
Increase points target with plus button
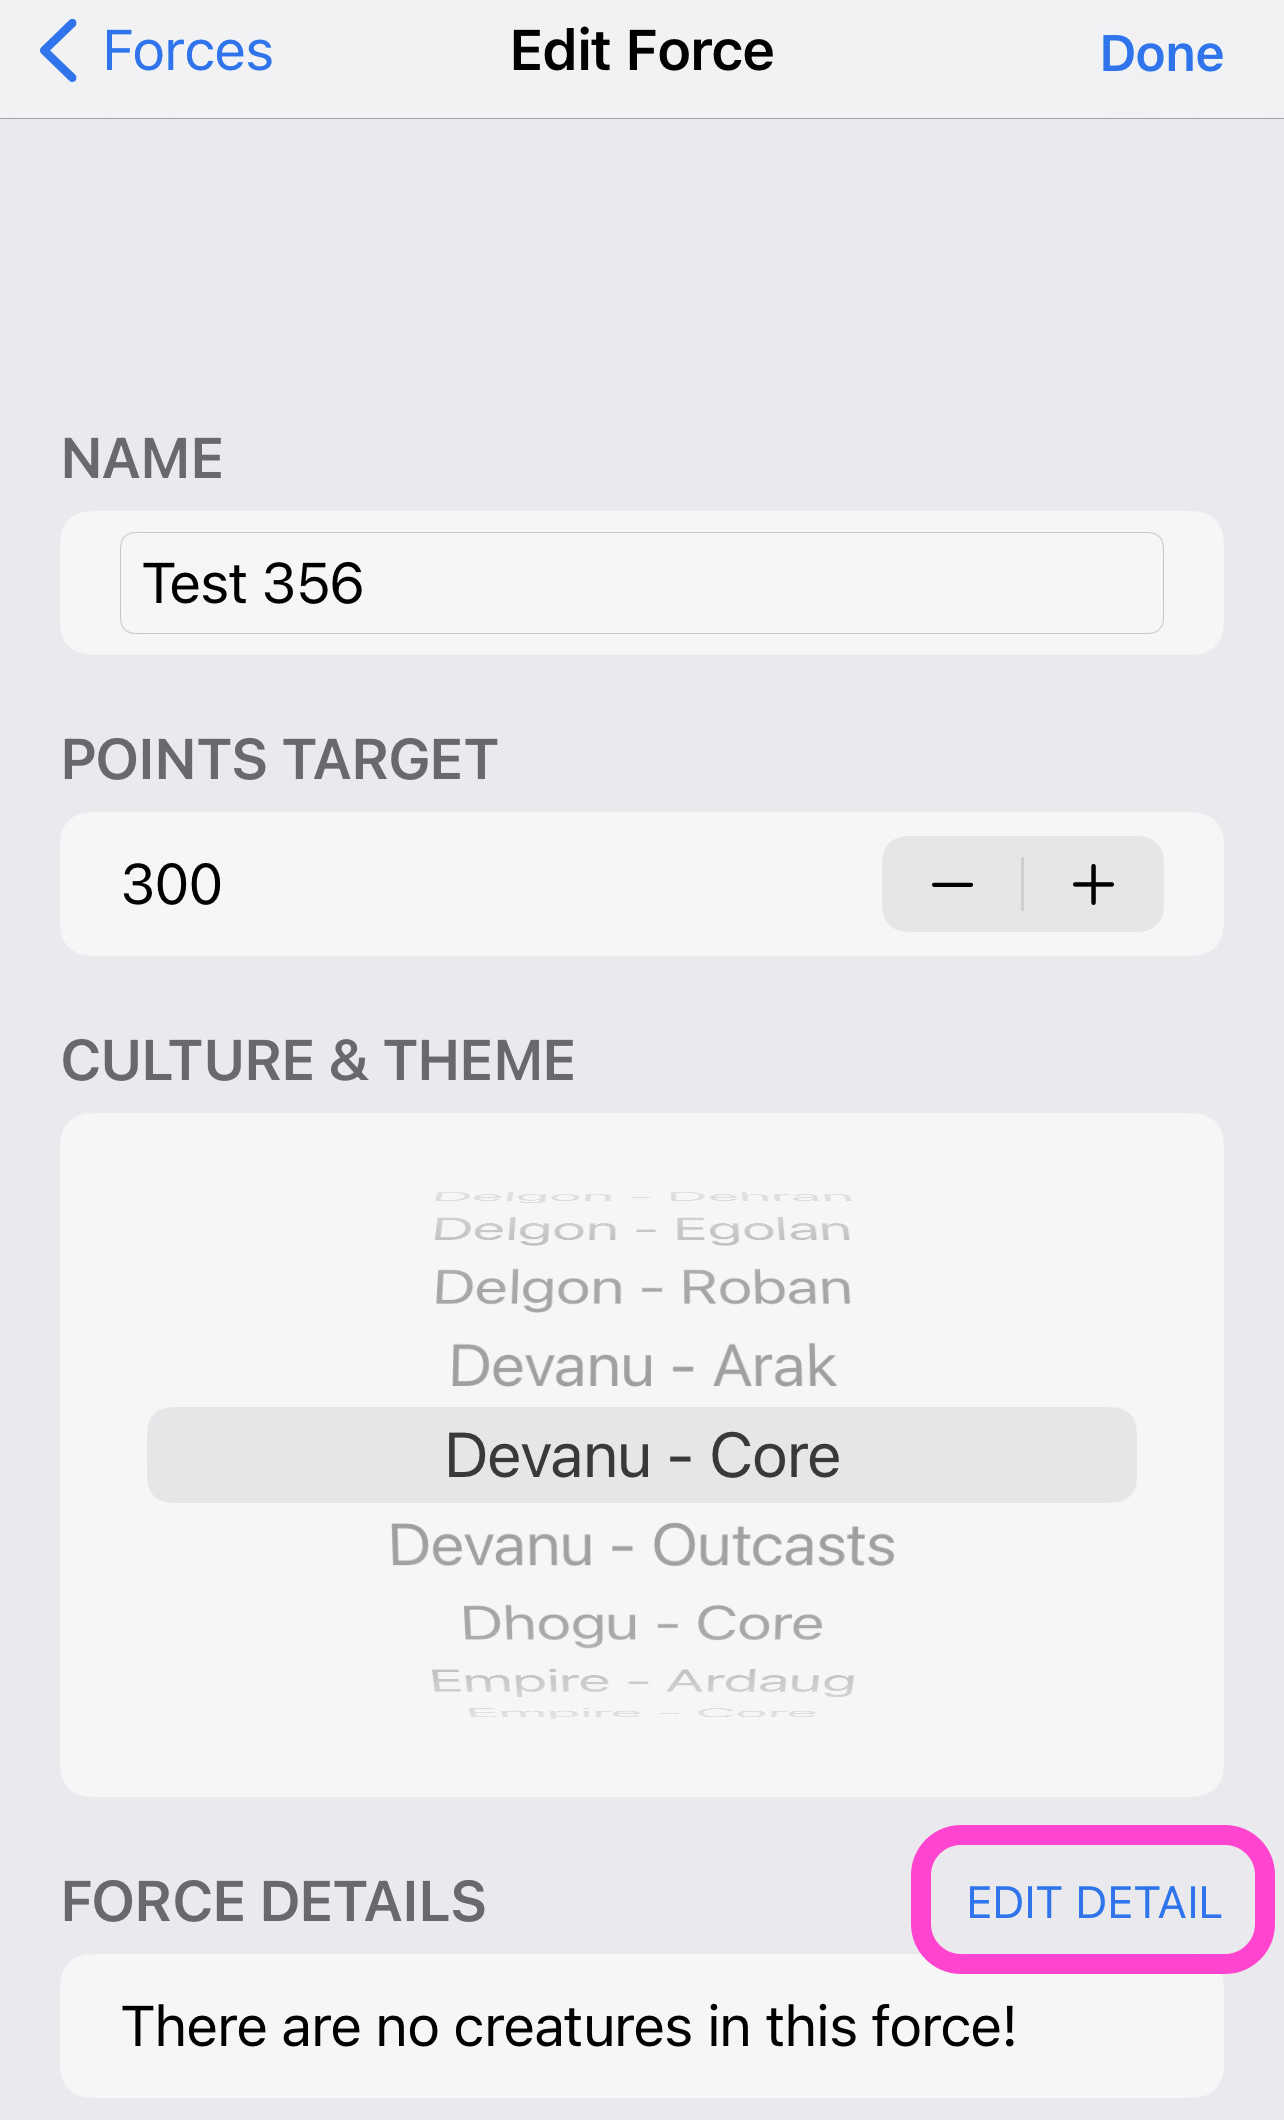click(1093, 884)
